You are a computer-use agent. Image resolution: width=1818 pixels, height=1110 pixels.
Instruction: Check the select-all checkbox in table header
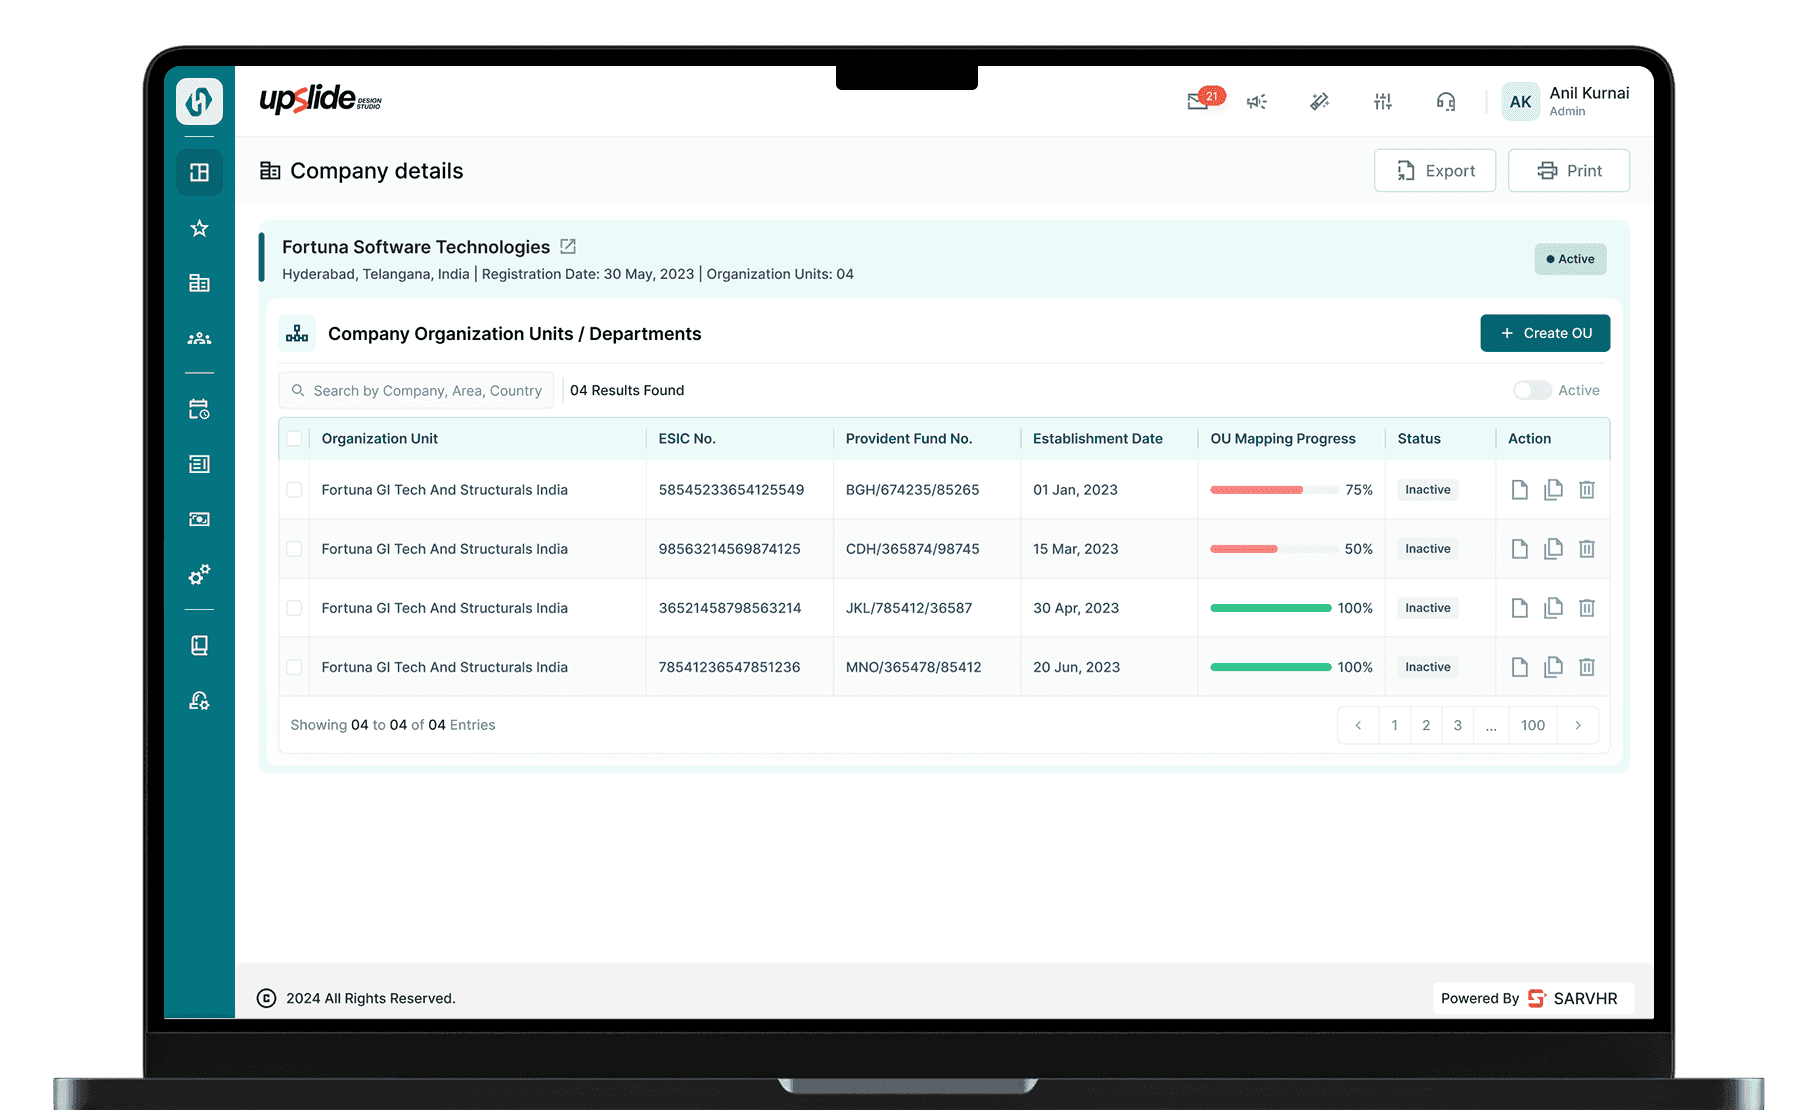[294, 438]
